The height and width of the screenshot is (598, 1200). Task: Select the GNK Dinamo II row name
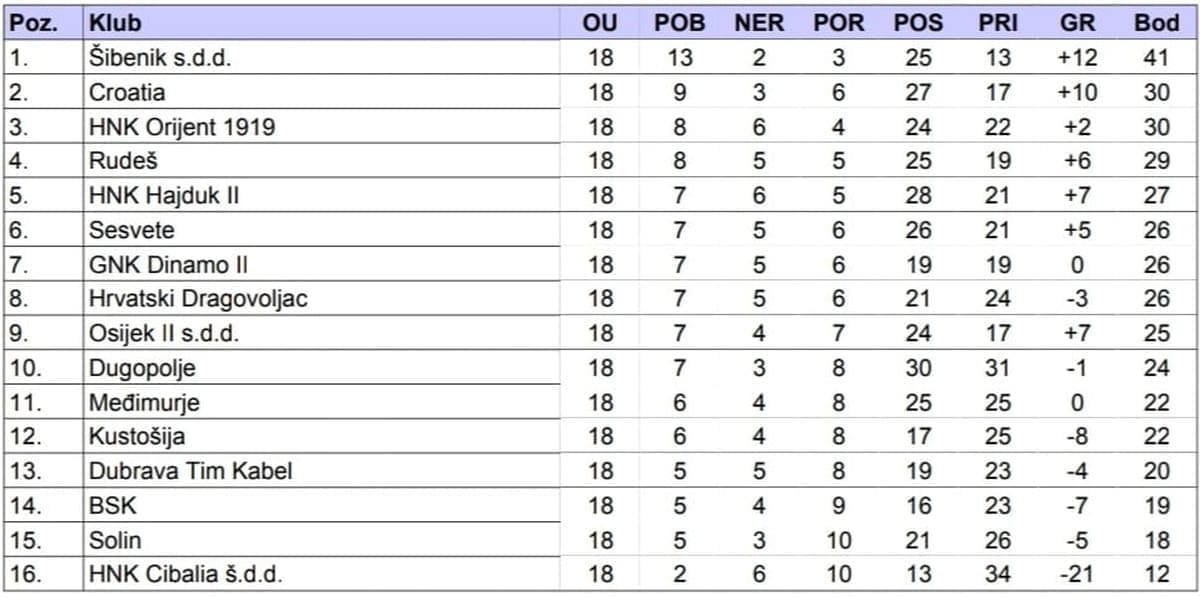[169, 265]
